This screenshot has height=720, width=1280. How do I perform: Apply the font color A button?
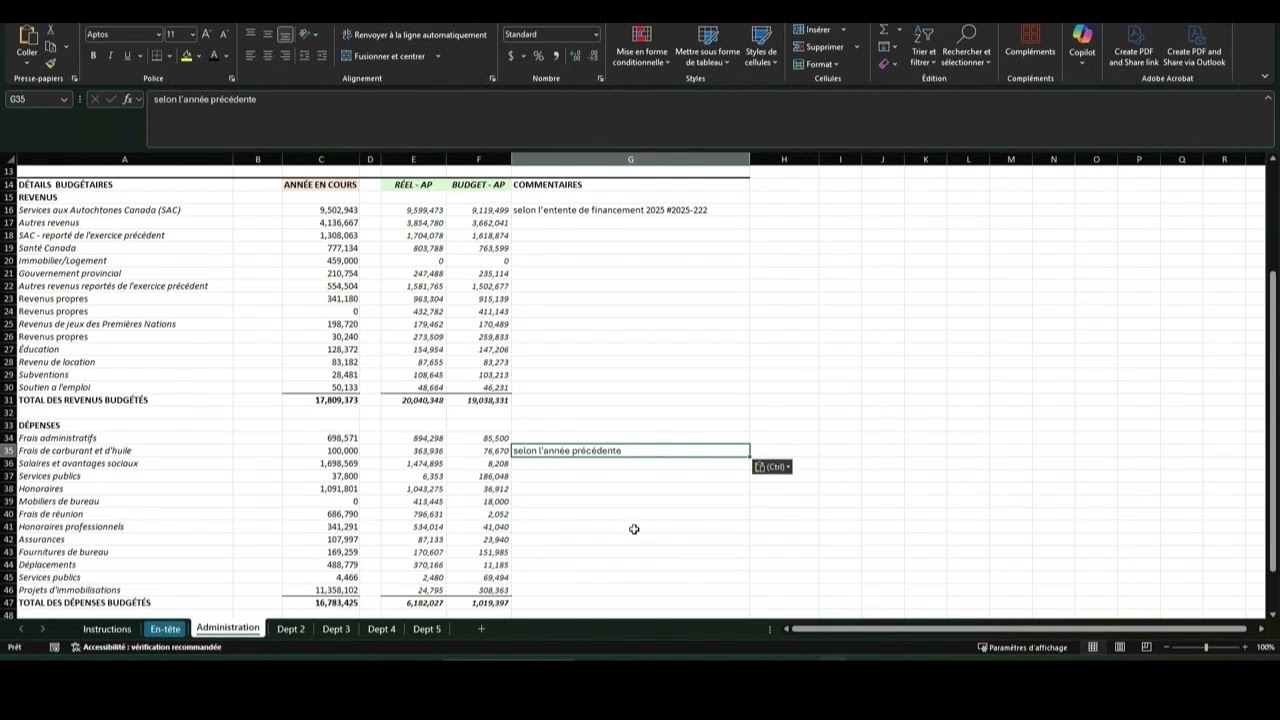tap(214, 56)
